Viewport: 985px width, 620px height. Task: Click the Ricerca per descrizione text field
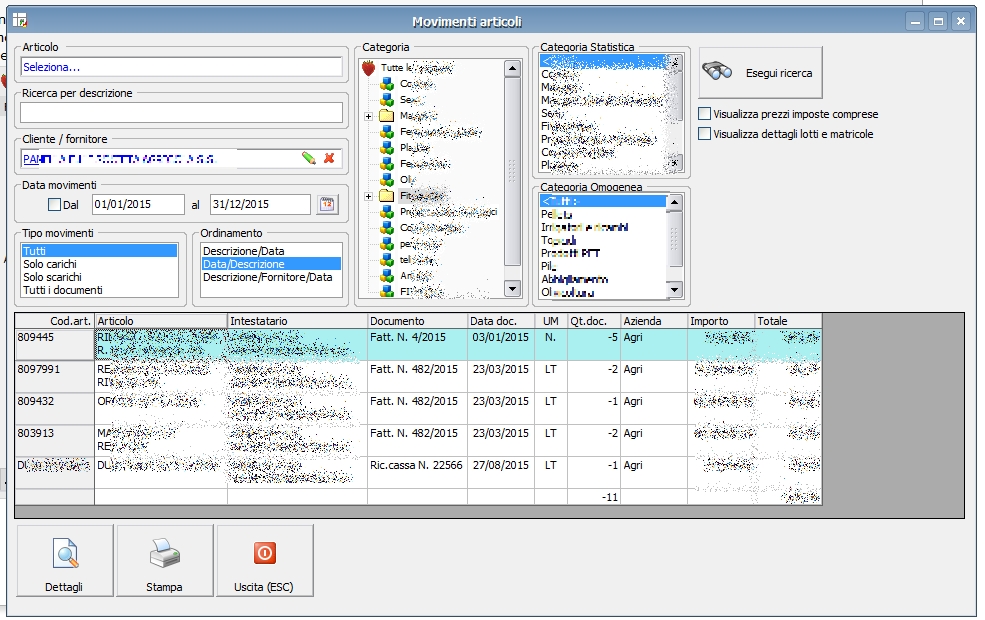[x=181, y=112]
